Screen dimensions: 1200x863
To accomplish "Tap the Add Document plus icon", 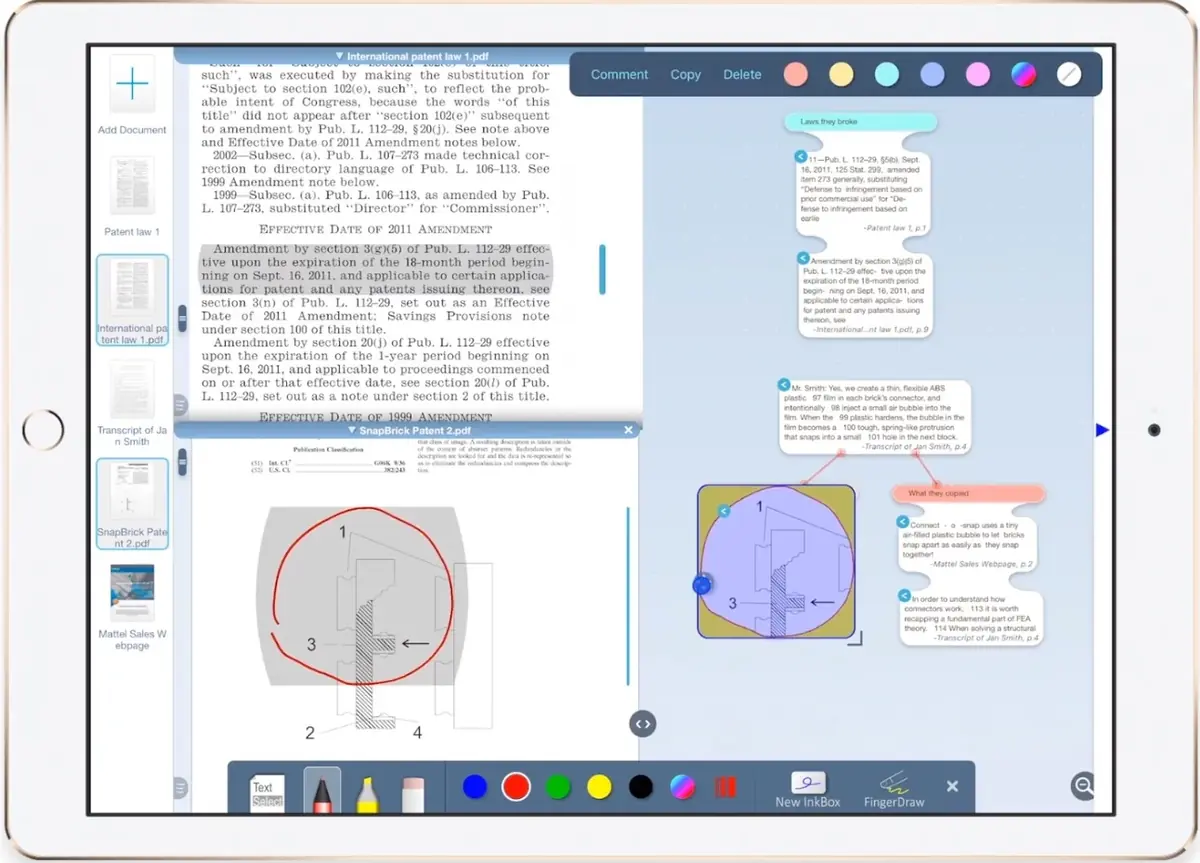I will (132, 84).
